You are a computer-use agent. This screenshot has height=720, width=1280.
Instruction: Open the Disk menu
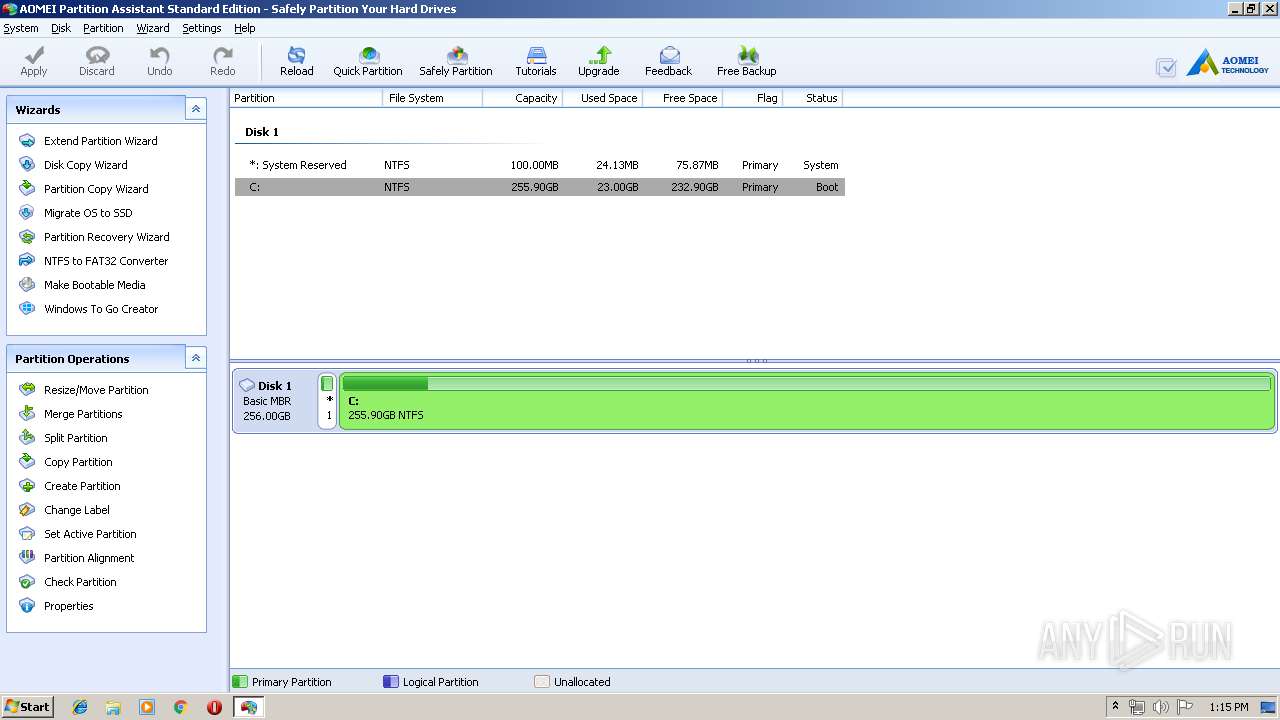[x=61, y=28]
